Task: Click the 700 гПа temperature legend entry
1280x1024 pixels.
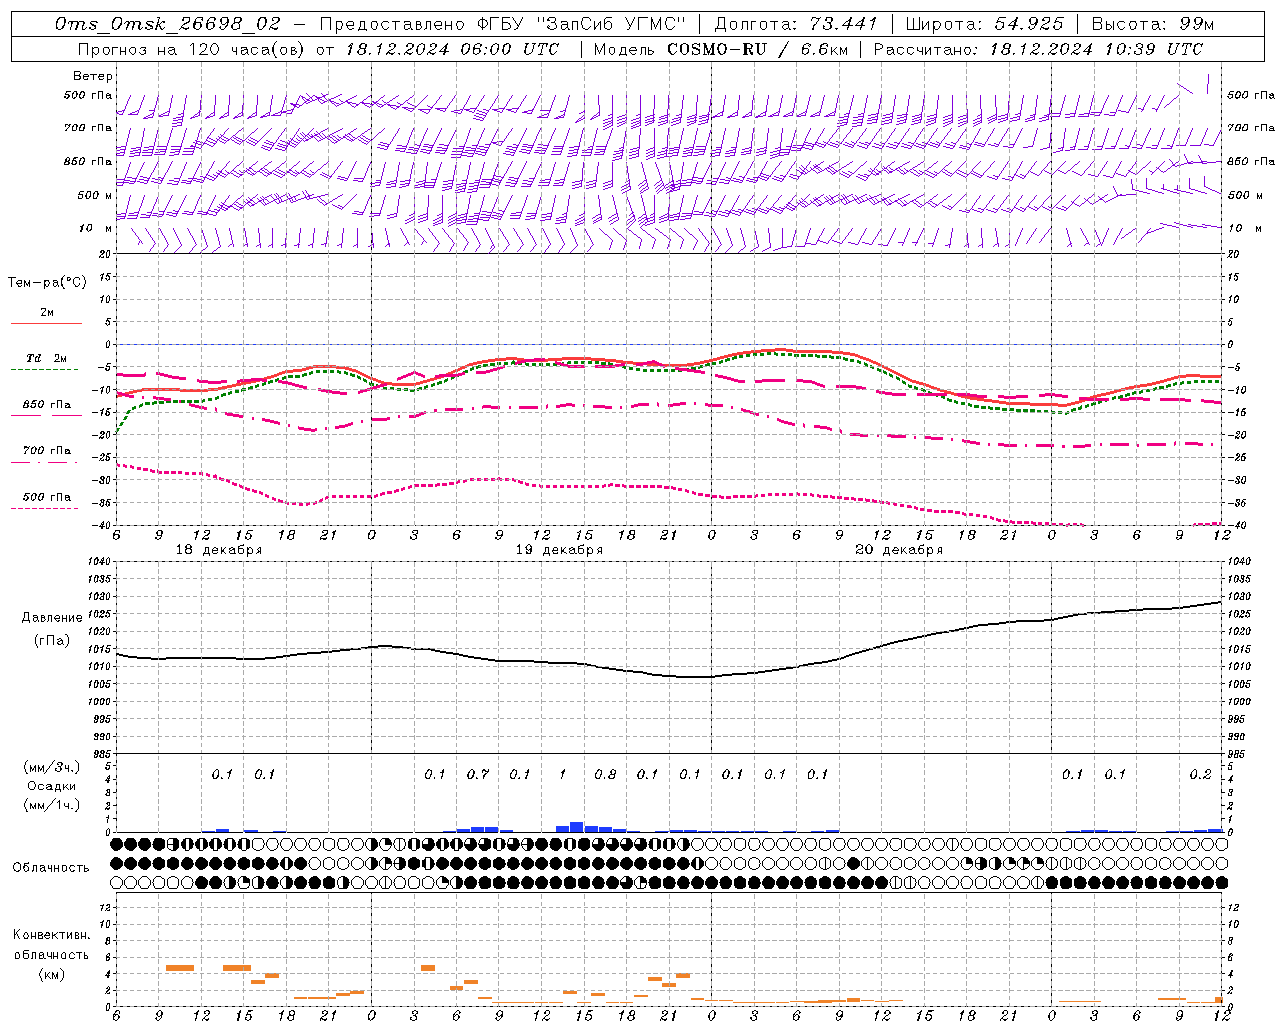Action: (47, 450)
